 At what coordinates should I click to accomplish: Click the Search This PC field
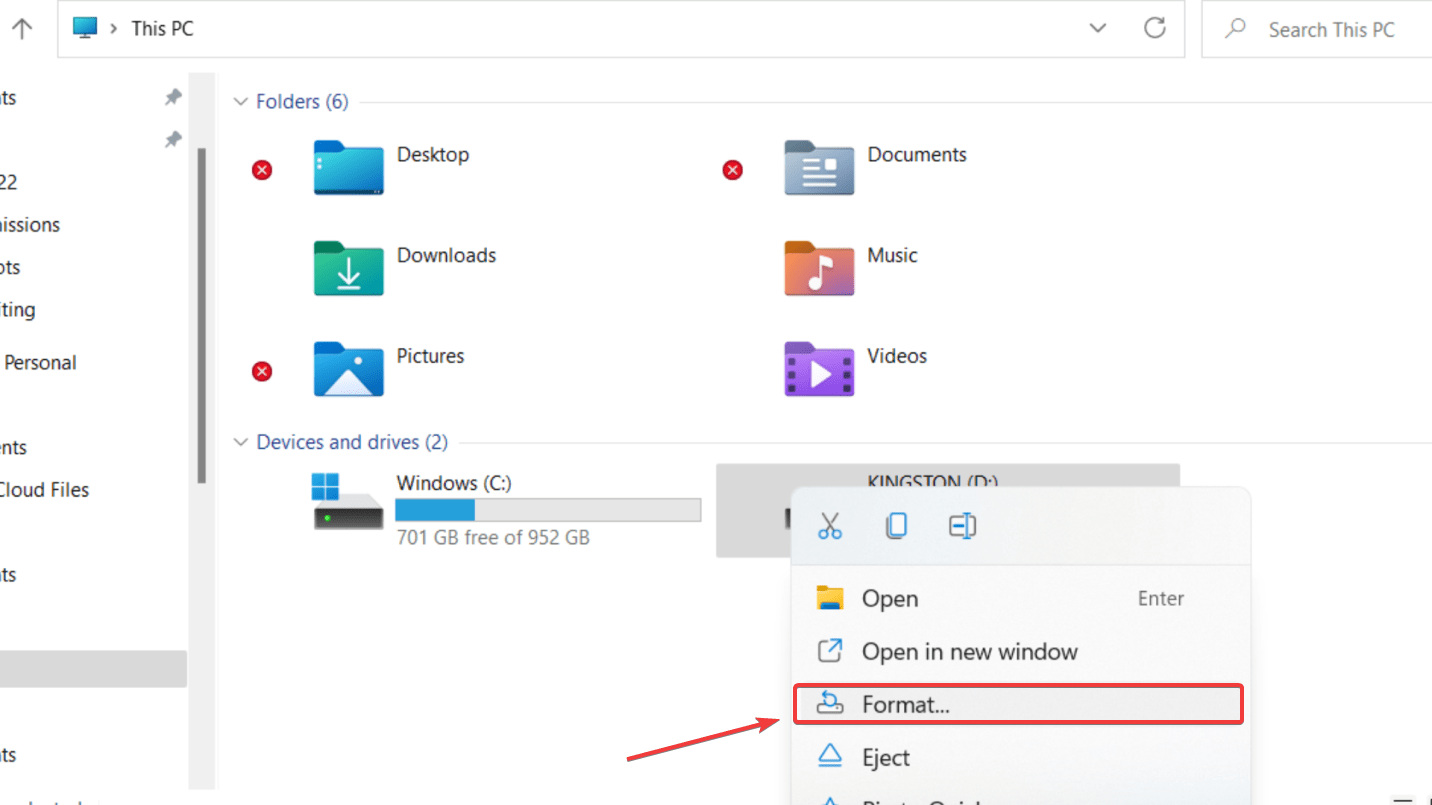point(1330,30)
